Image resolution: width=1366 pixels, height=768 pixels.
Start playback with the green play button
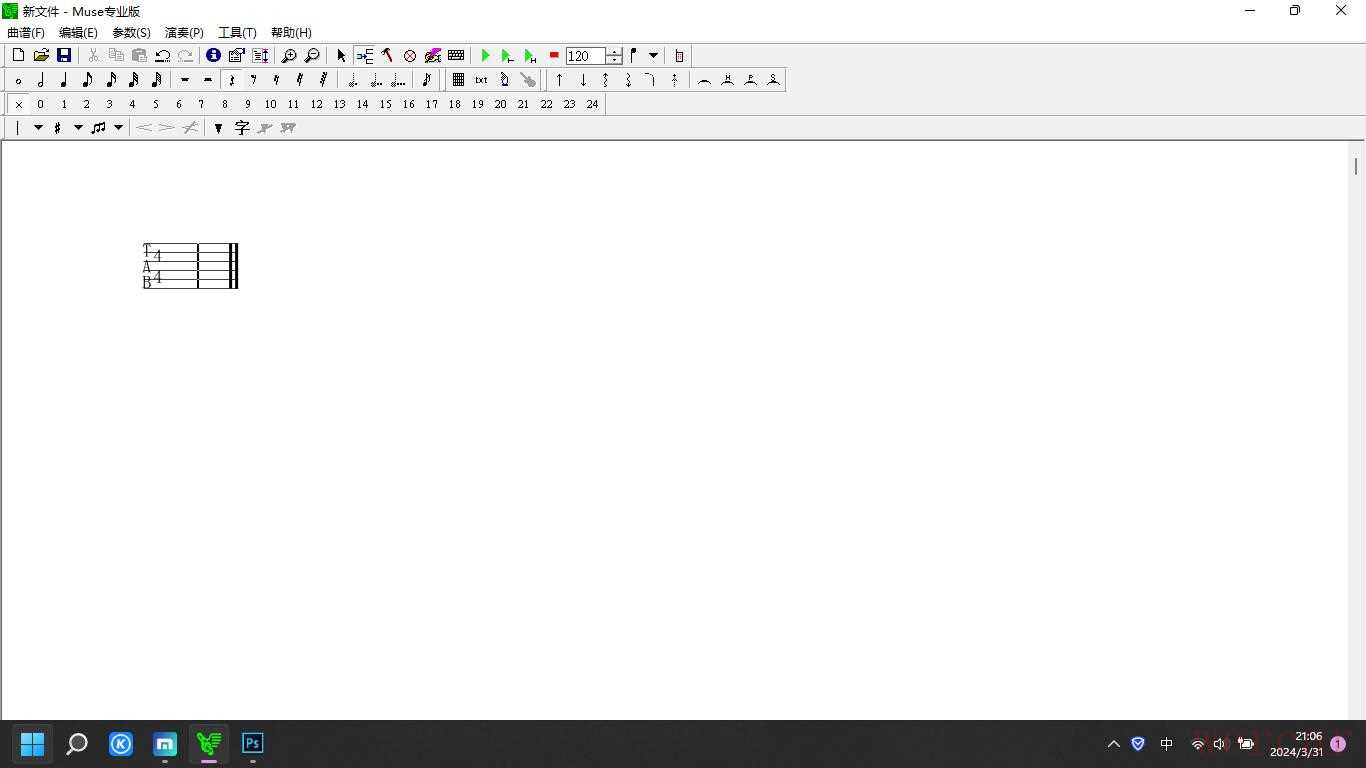485,56
